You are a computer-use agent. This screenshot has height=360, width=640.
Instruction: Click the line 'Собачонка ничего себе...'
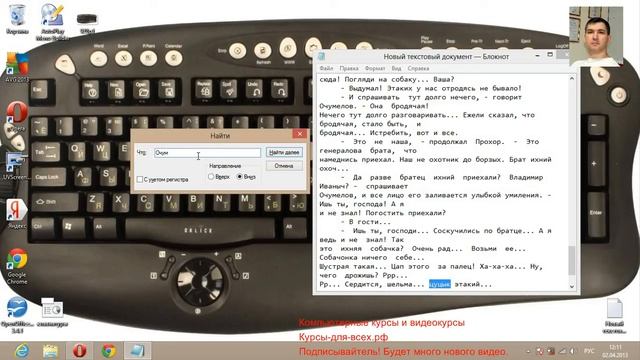coord(372,258)
